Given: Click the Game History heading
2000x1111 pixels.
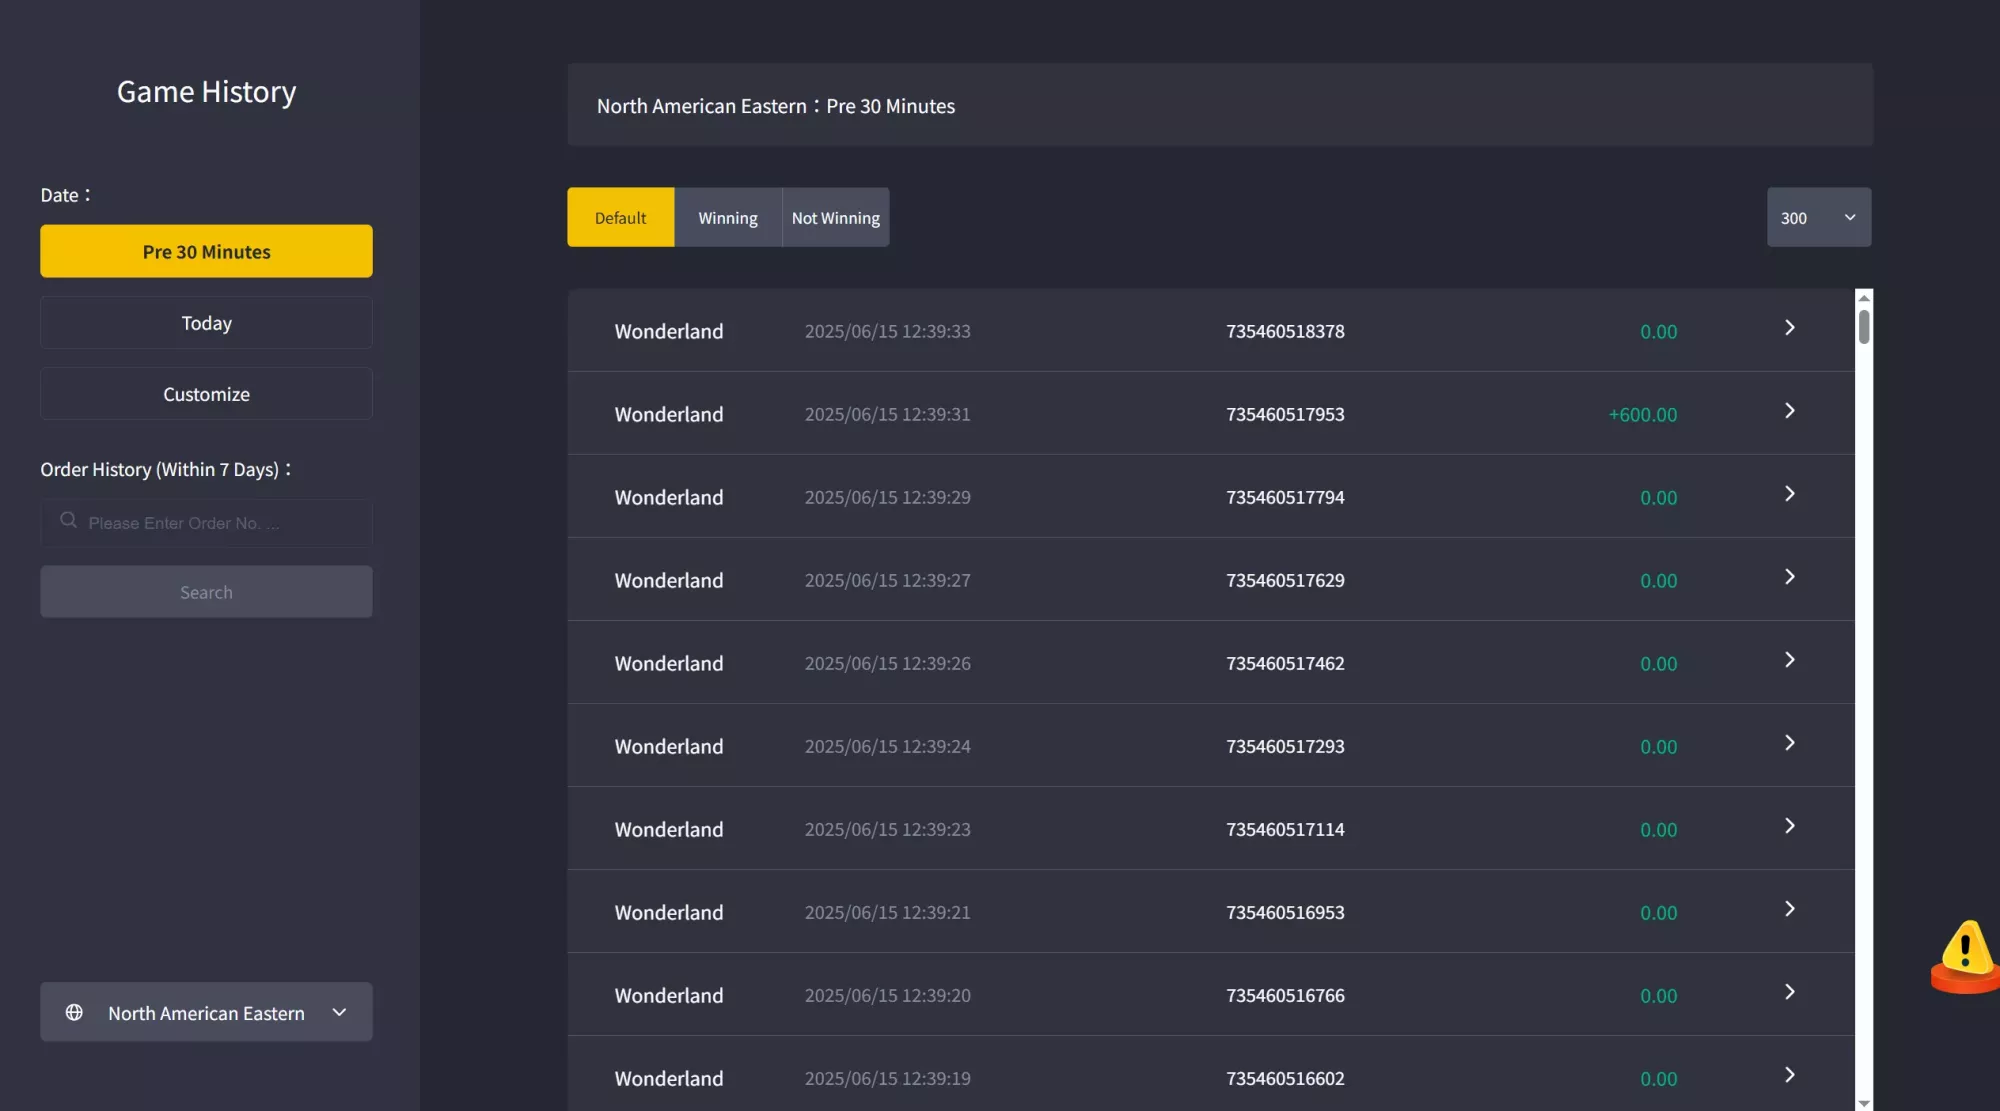Looking at the screenshot, I should point(206,91).
